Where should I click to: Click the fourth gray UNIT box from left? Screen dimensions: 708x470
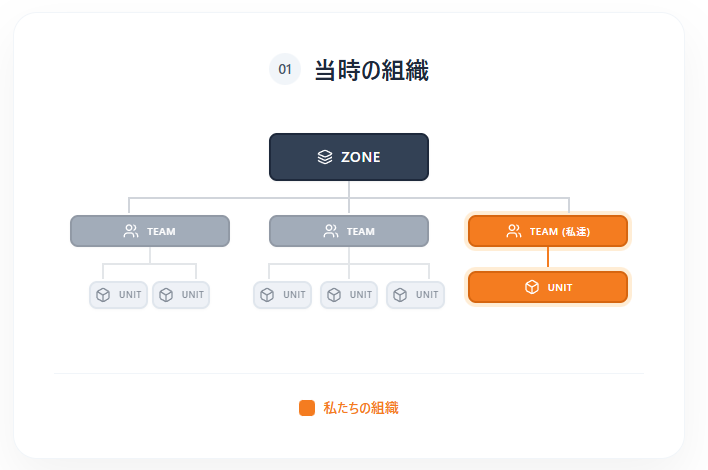click(349, 295)
